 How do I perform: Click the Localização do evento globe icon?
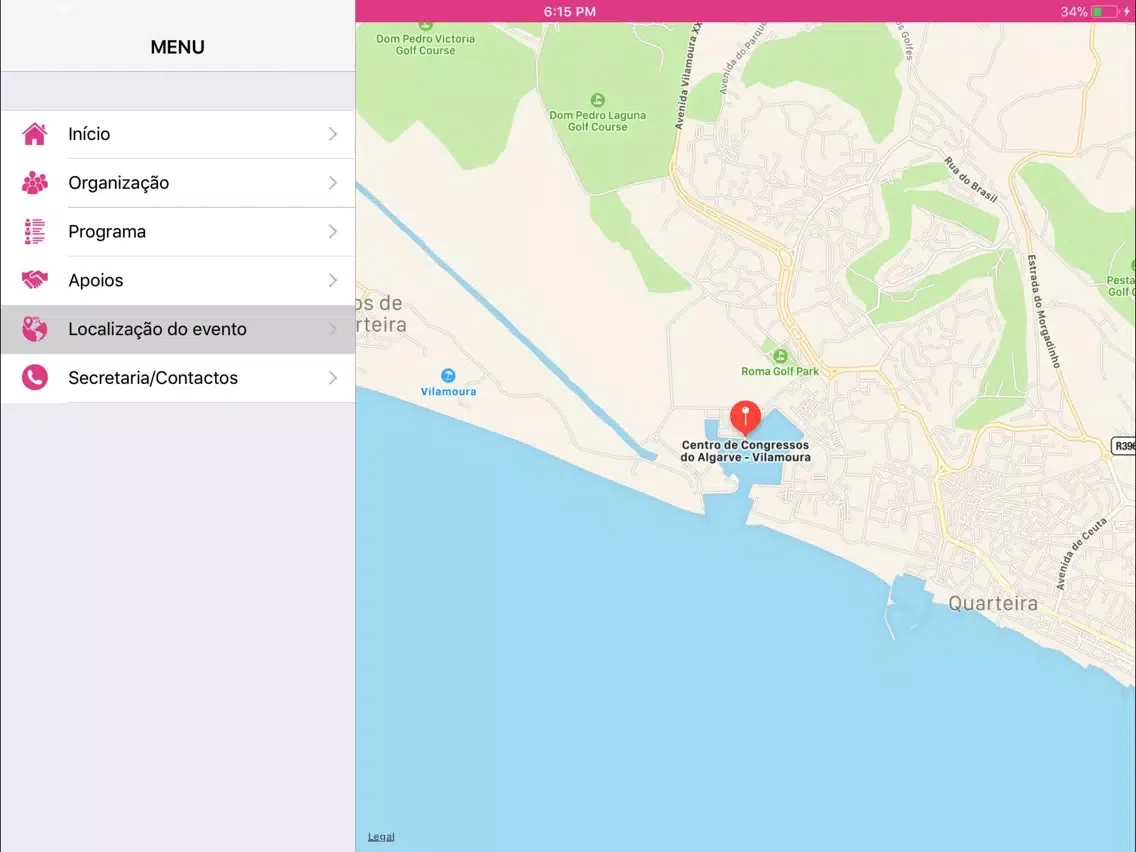(x=34, y=329)
